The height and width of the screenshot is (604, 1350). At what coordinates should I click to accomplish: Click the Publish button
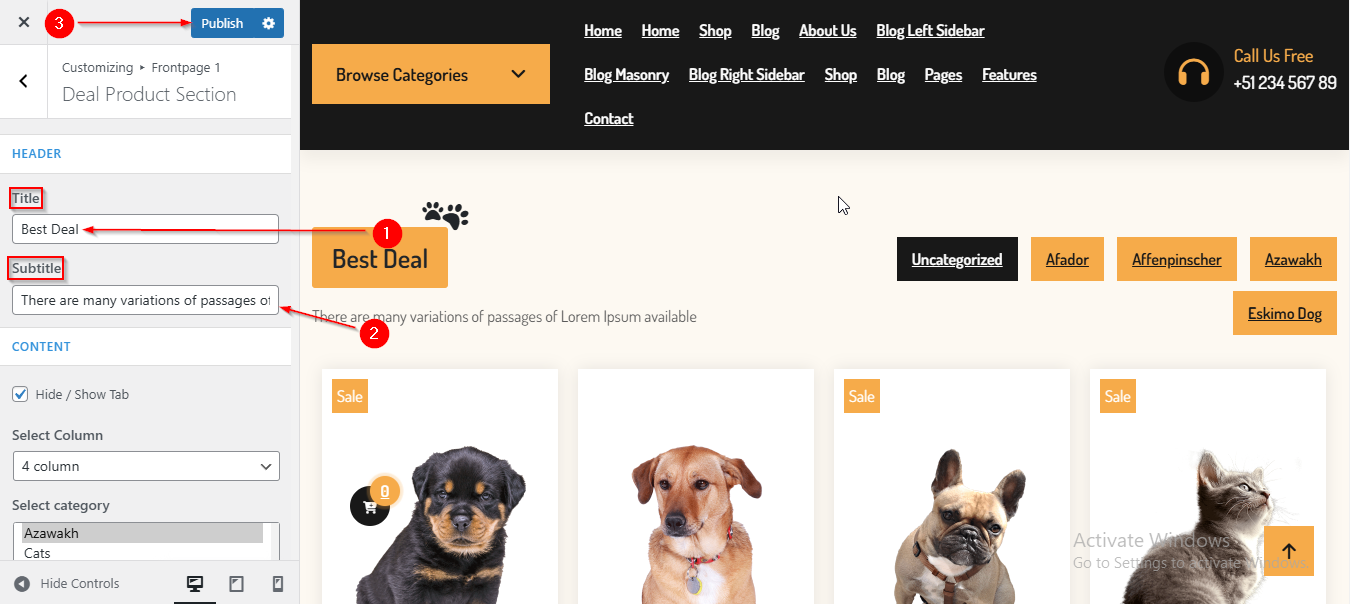pos(222,23)
